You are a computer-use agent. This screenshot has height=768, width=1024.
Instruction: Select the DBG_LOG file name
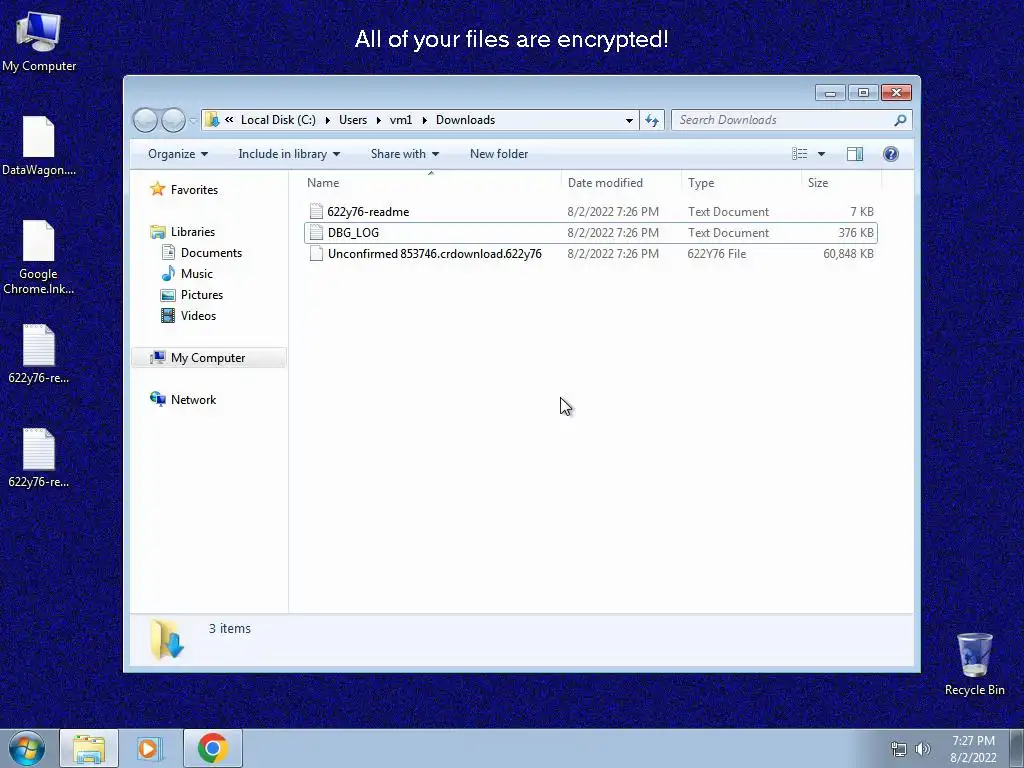pyautogui.click(x=353, y=232)
